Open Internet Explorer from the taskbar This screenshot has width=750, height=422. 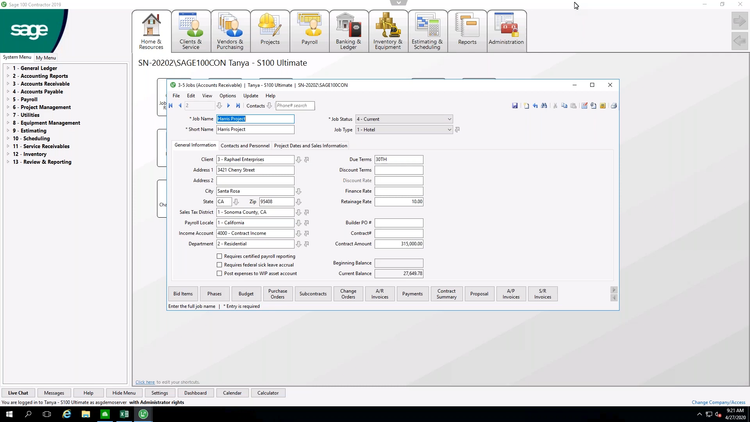click(66, 414)
